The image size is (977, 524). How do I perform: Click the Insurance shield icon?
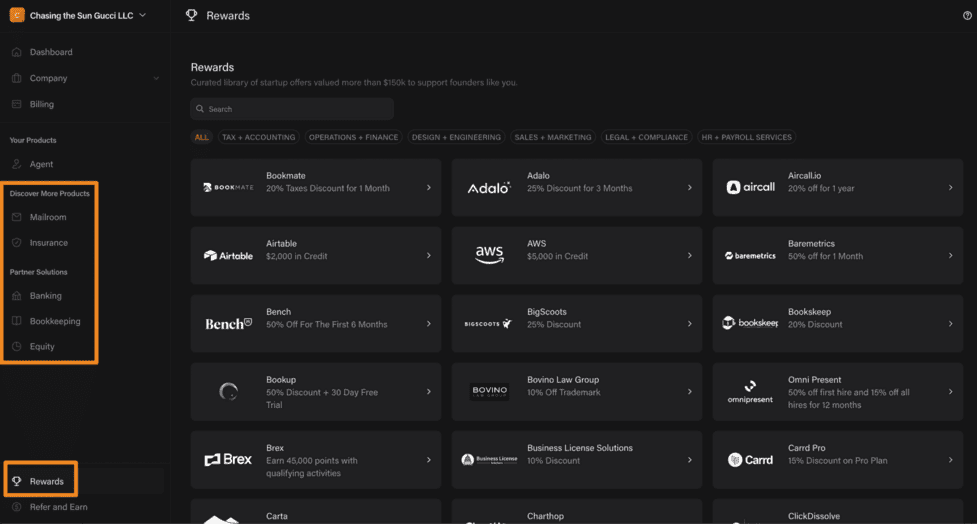click(17, 243)
